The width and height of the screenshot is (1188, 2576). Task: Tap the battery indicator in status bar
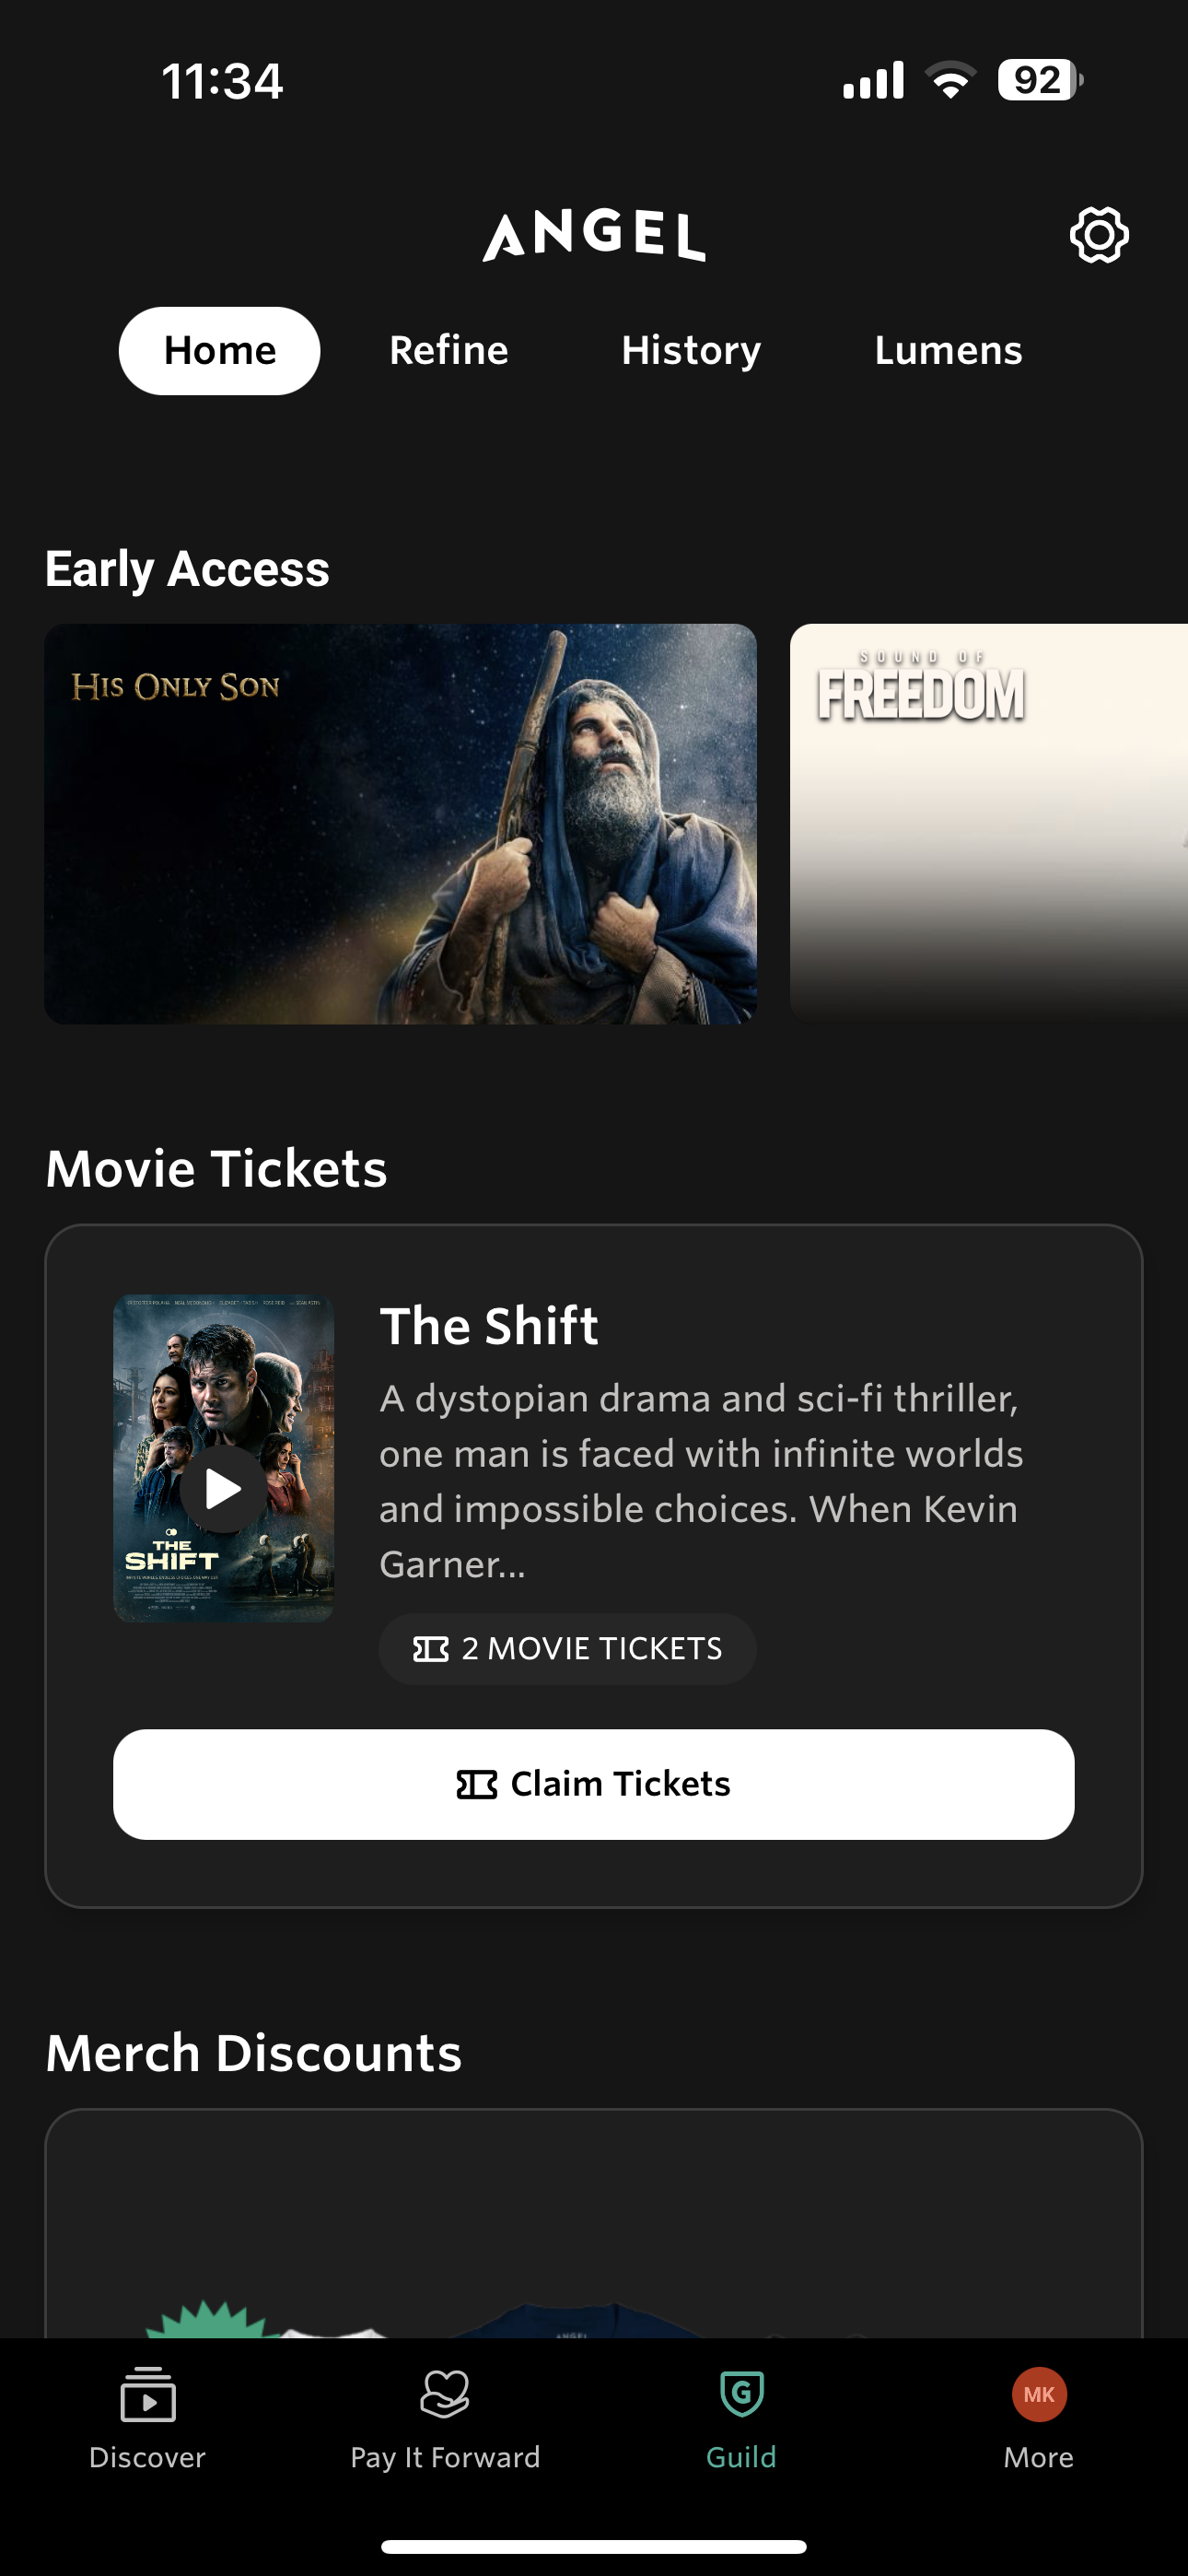[1040, 80]
